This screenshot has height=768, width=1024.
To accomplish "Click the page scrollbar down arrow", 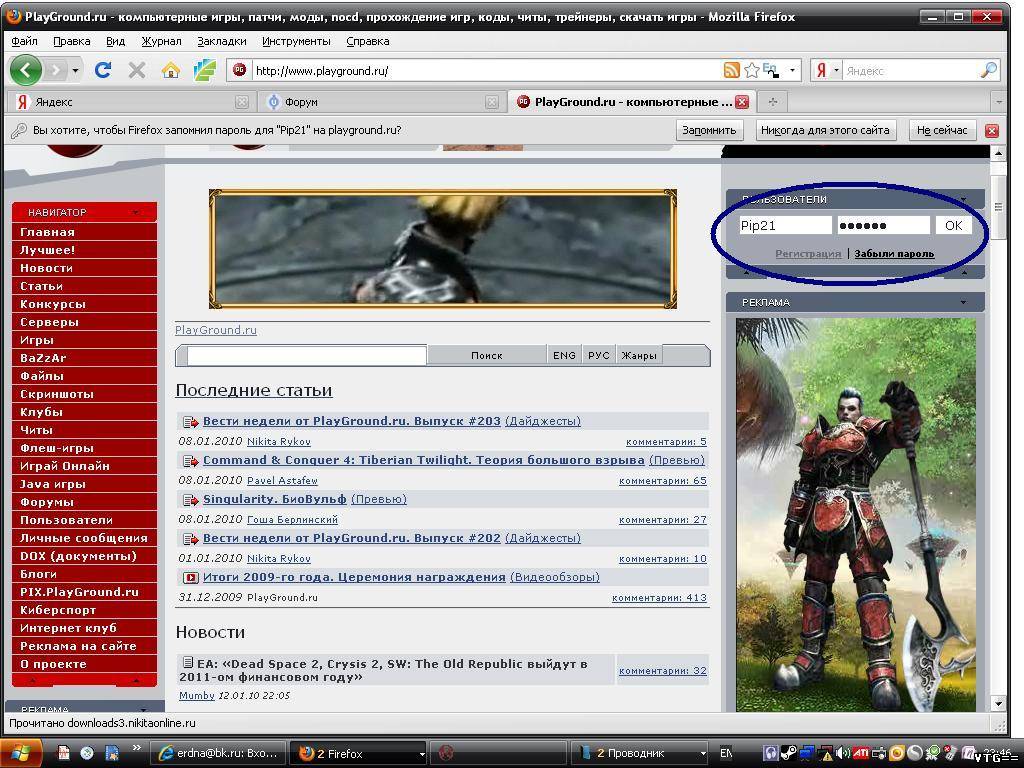I will (x=998, y=703).
